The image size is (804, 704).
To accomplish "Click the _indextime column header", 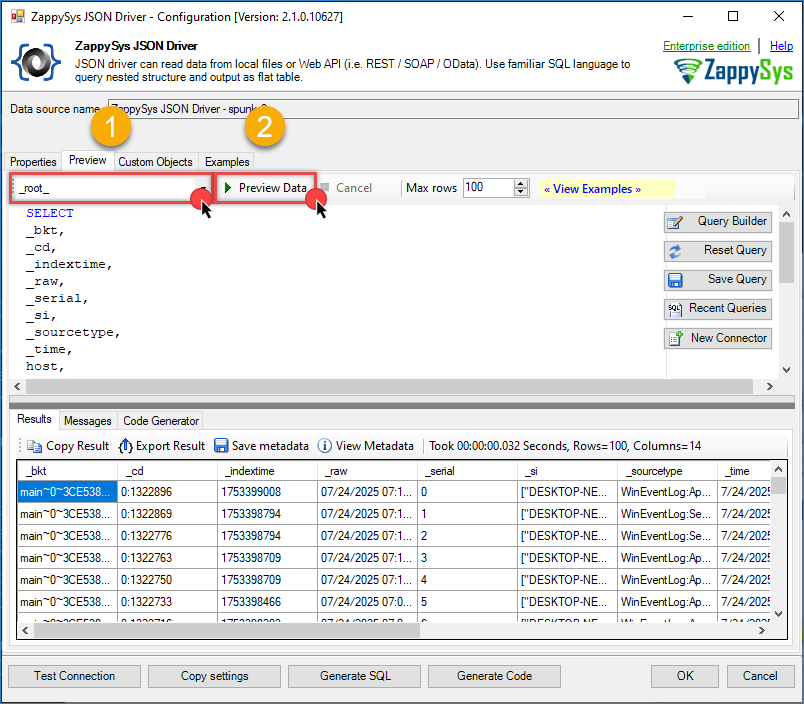I will point(268,471).
